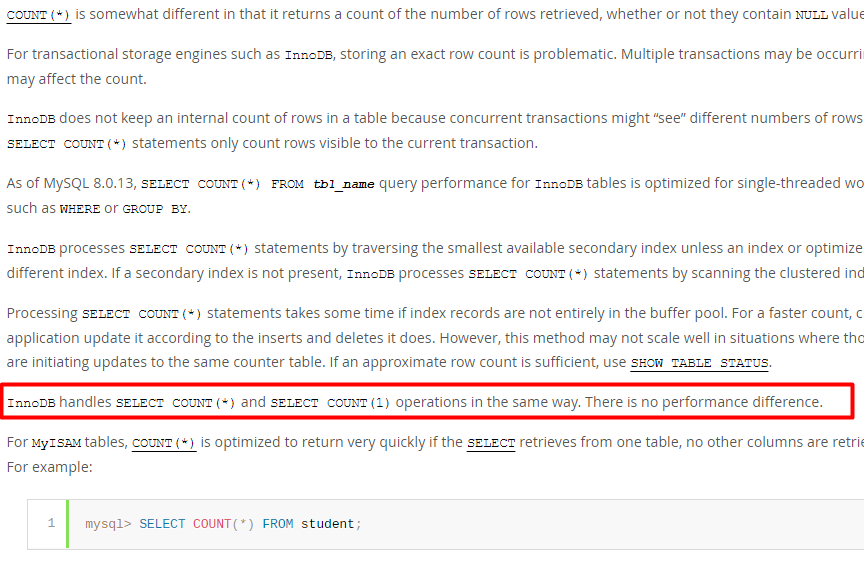Image resolution: width=864 pixels, height=564 pixels.
Task: Click the 'For example:' text above the code
Action: click(x=50, y=467)
